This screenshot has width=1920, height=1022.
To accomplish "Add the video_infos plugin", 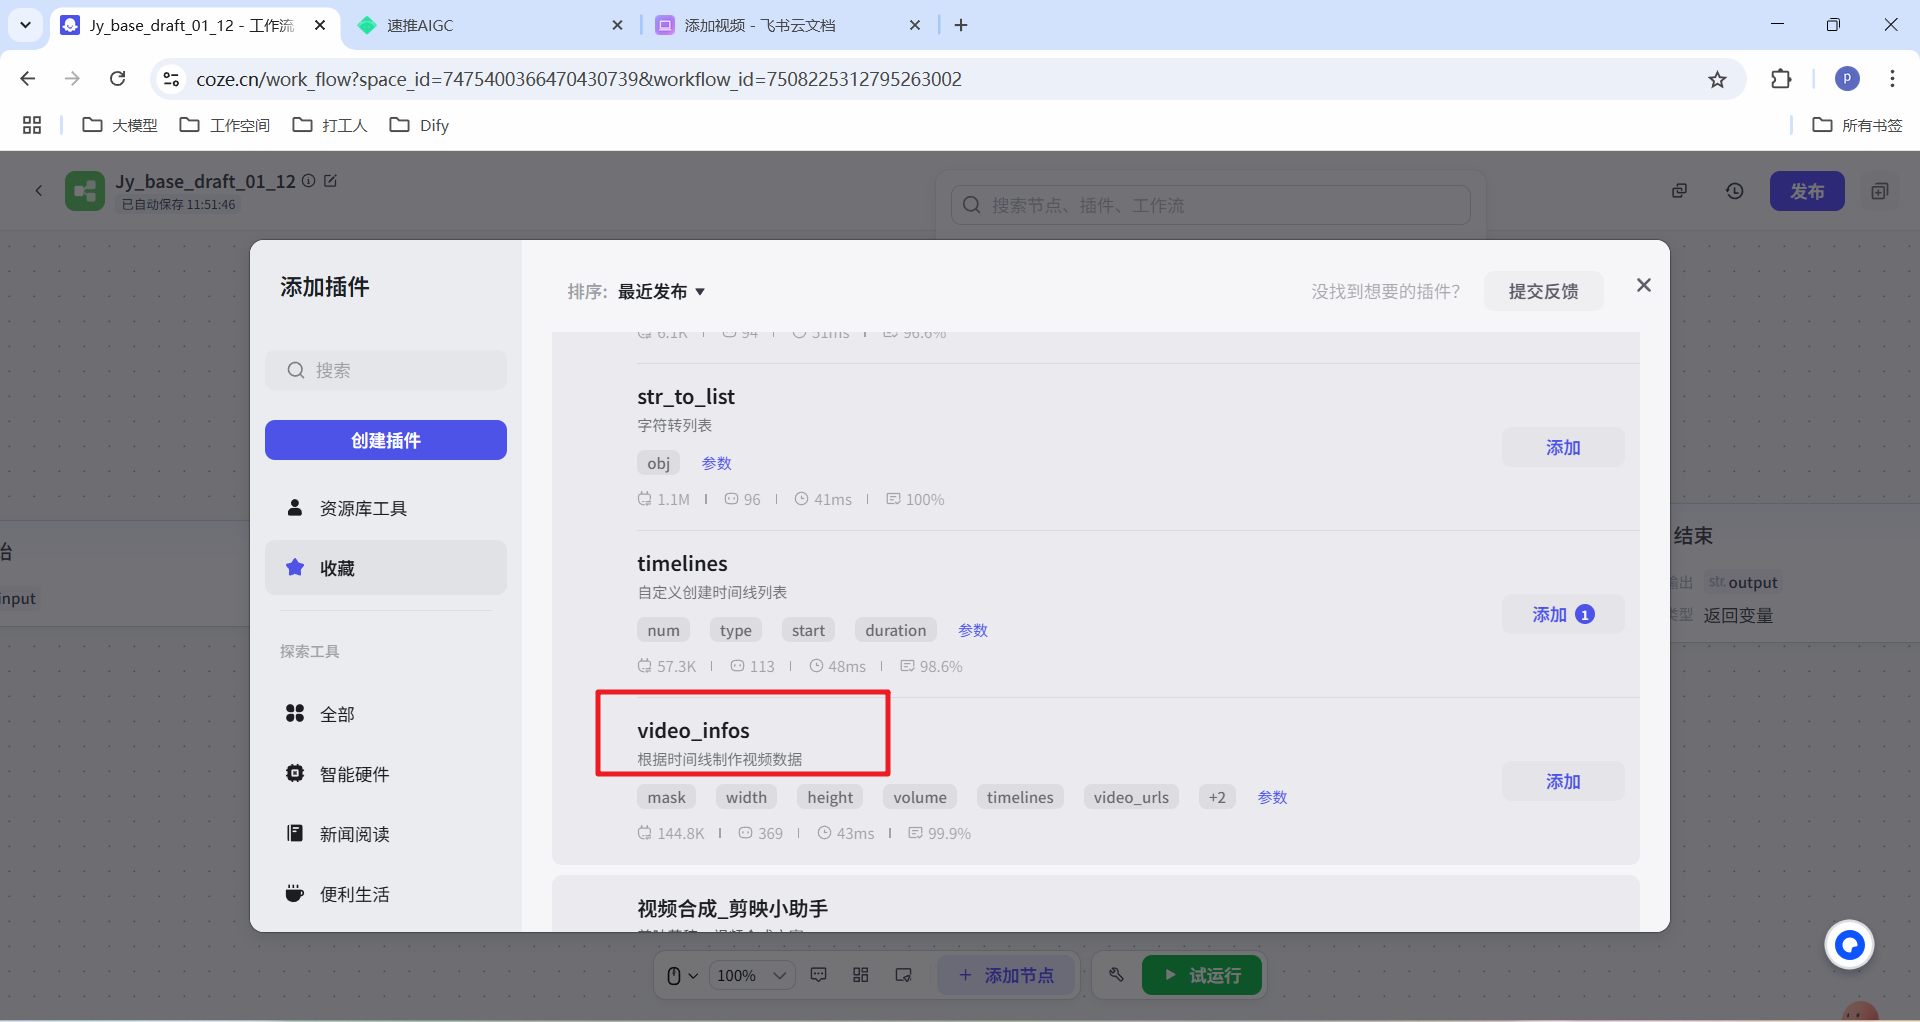I will point(1562,781).
